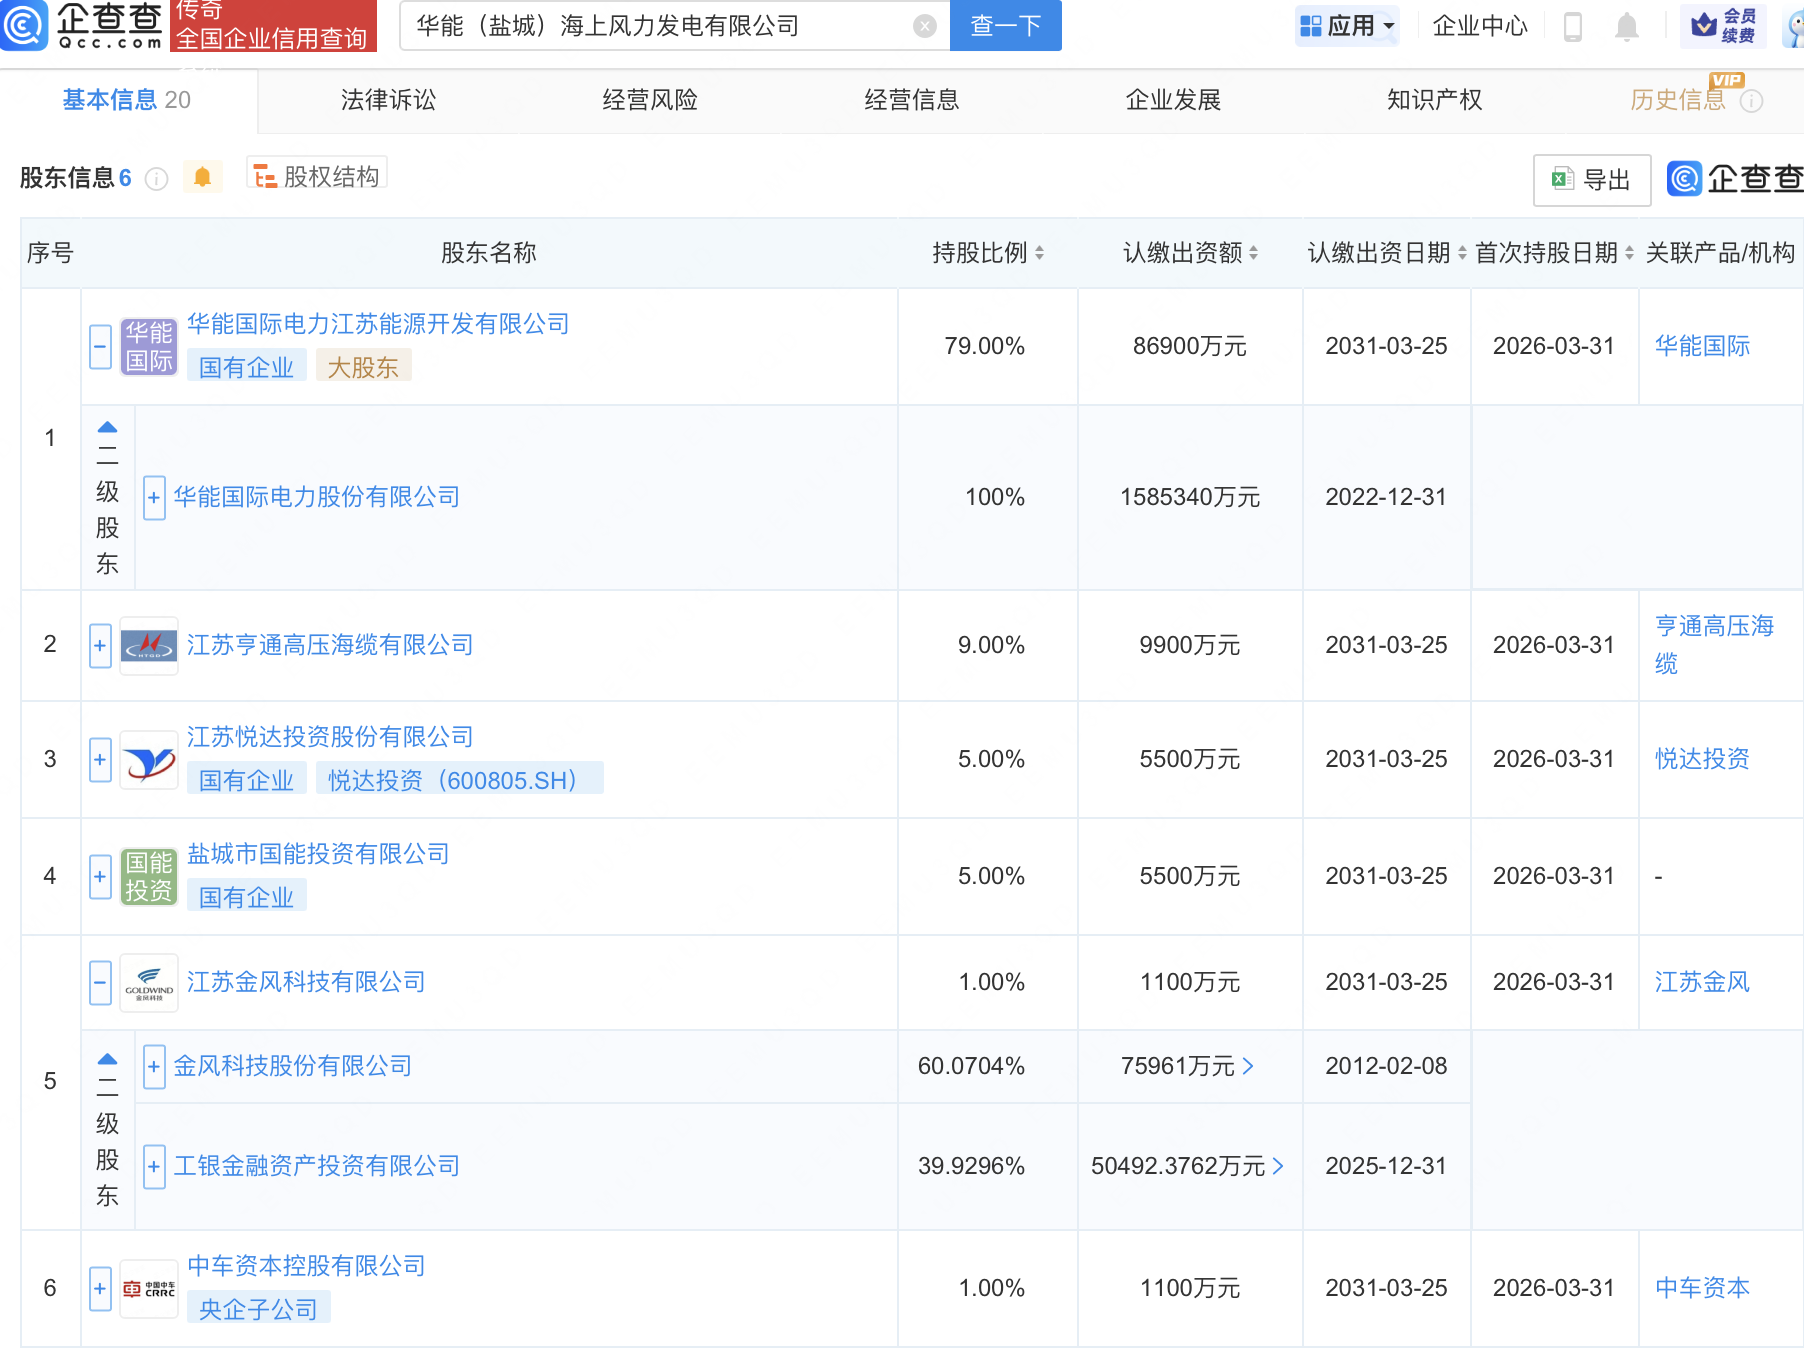Click the info icon next to 股东信息 6
The image size is (1804, 1348).
pyautogui.click(x=156, y=179)
